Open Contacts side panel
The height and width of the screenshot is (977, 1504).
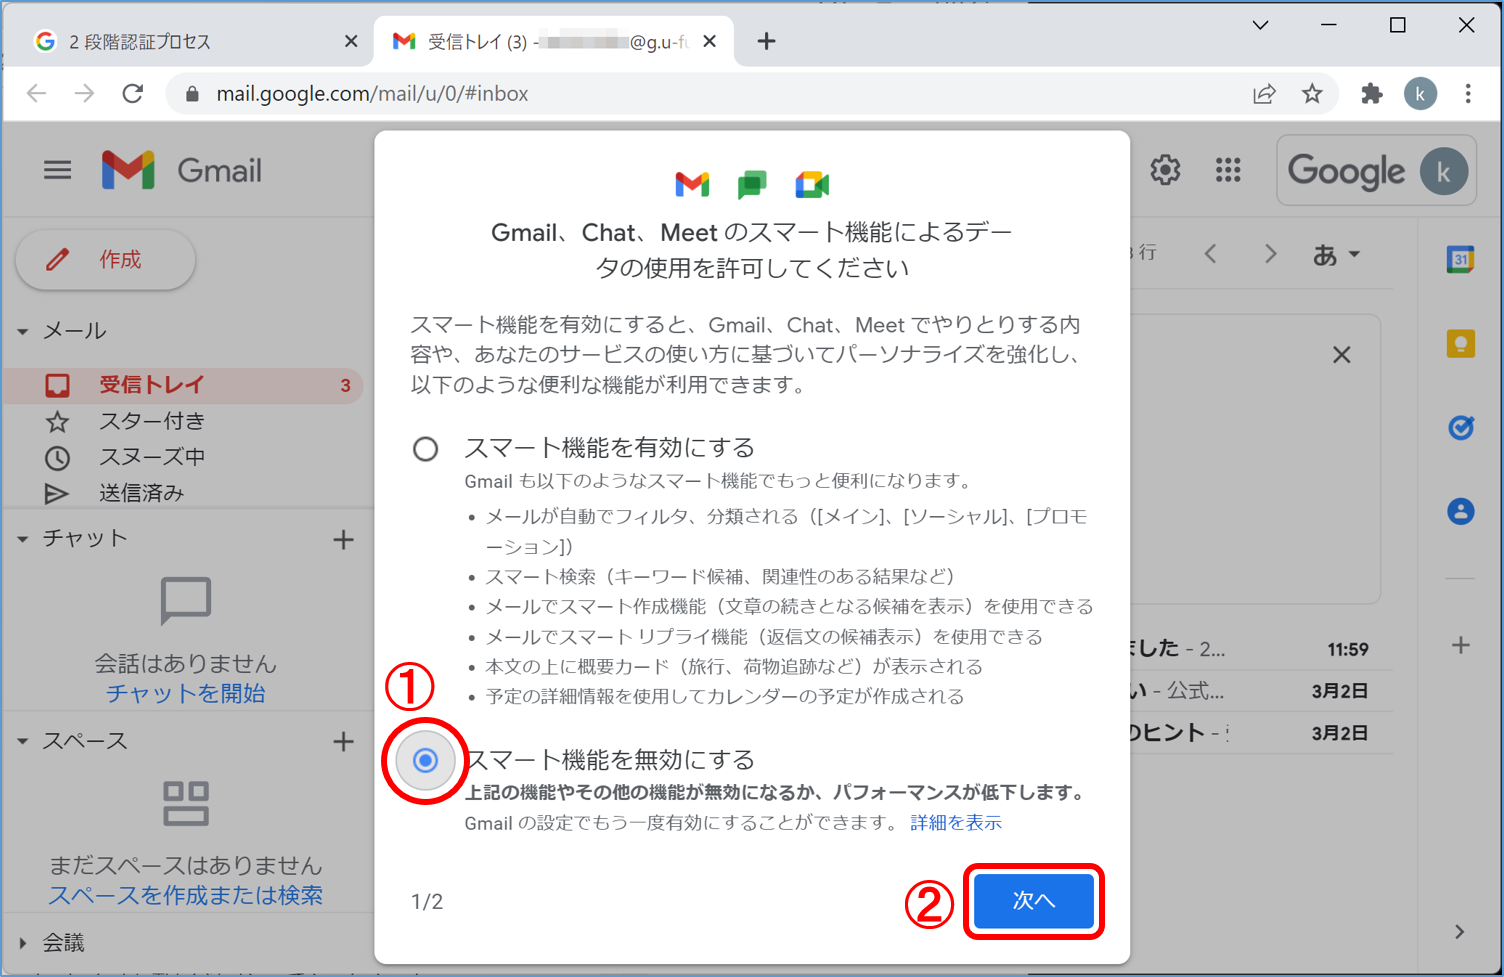click(x=1461, y=512)
